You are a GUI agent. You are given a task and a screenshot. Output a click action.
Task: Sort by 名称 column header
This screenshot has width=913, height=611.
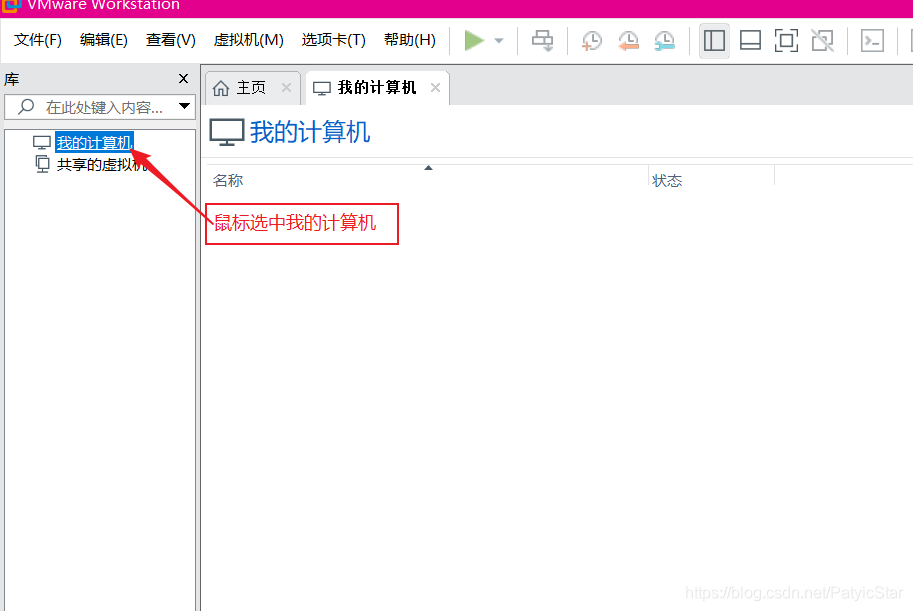pos(228,181)
